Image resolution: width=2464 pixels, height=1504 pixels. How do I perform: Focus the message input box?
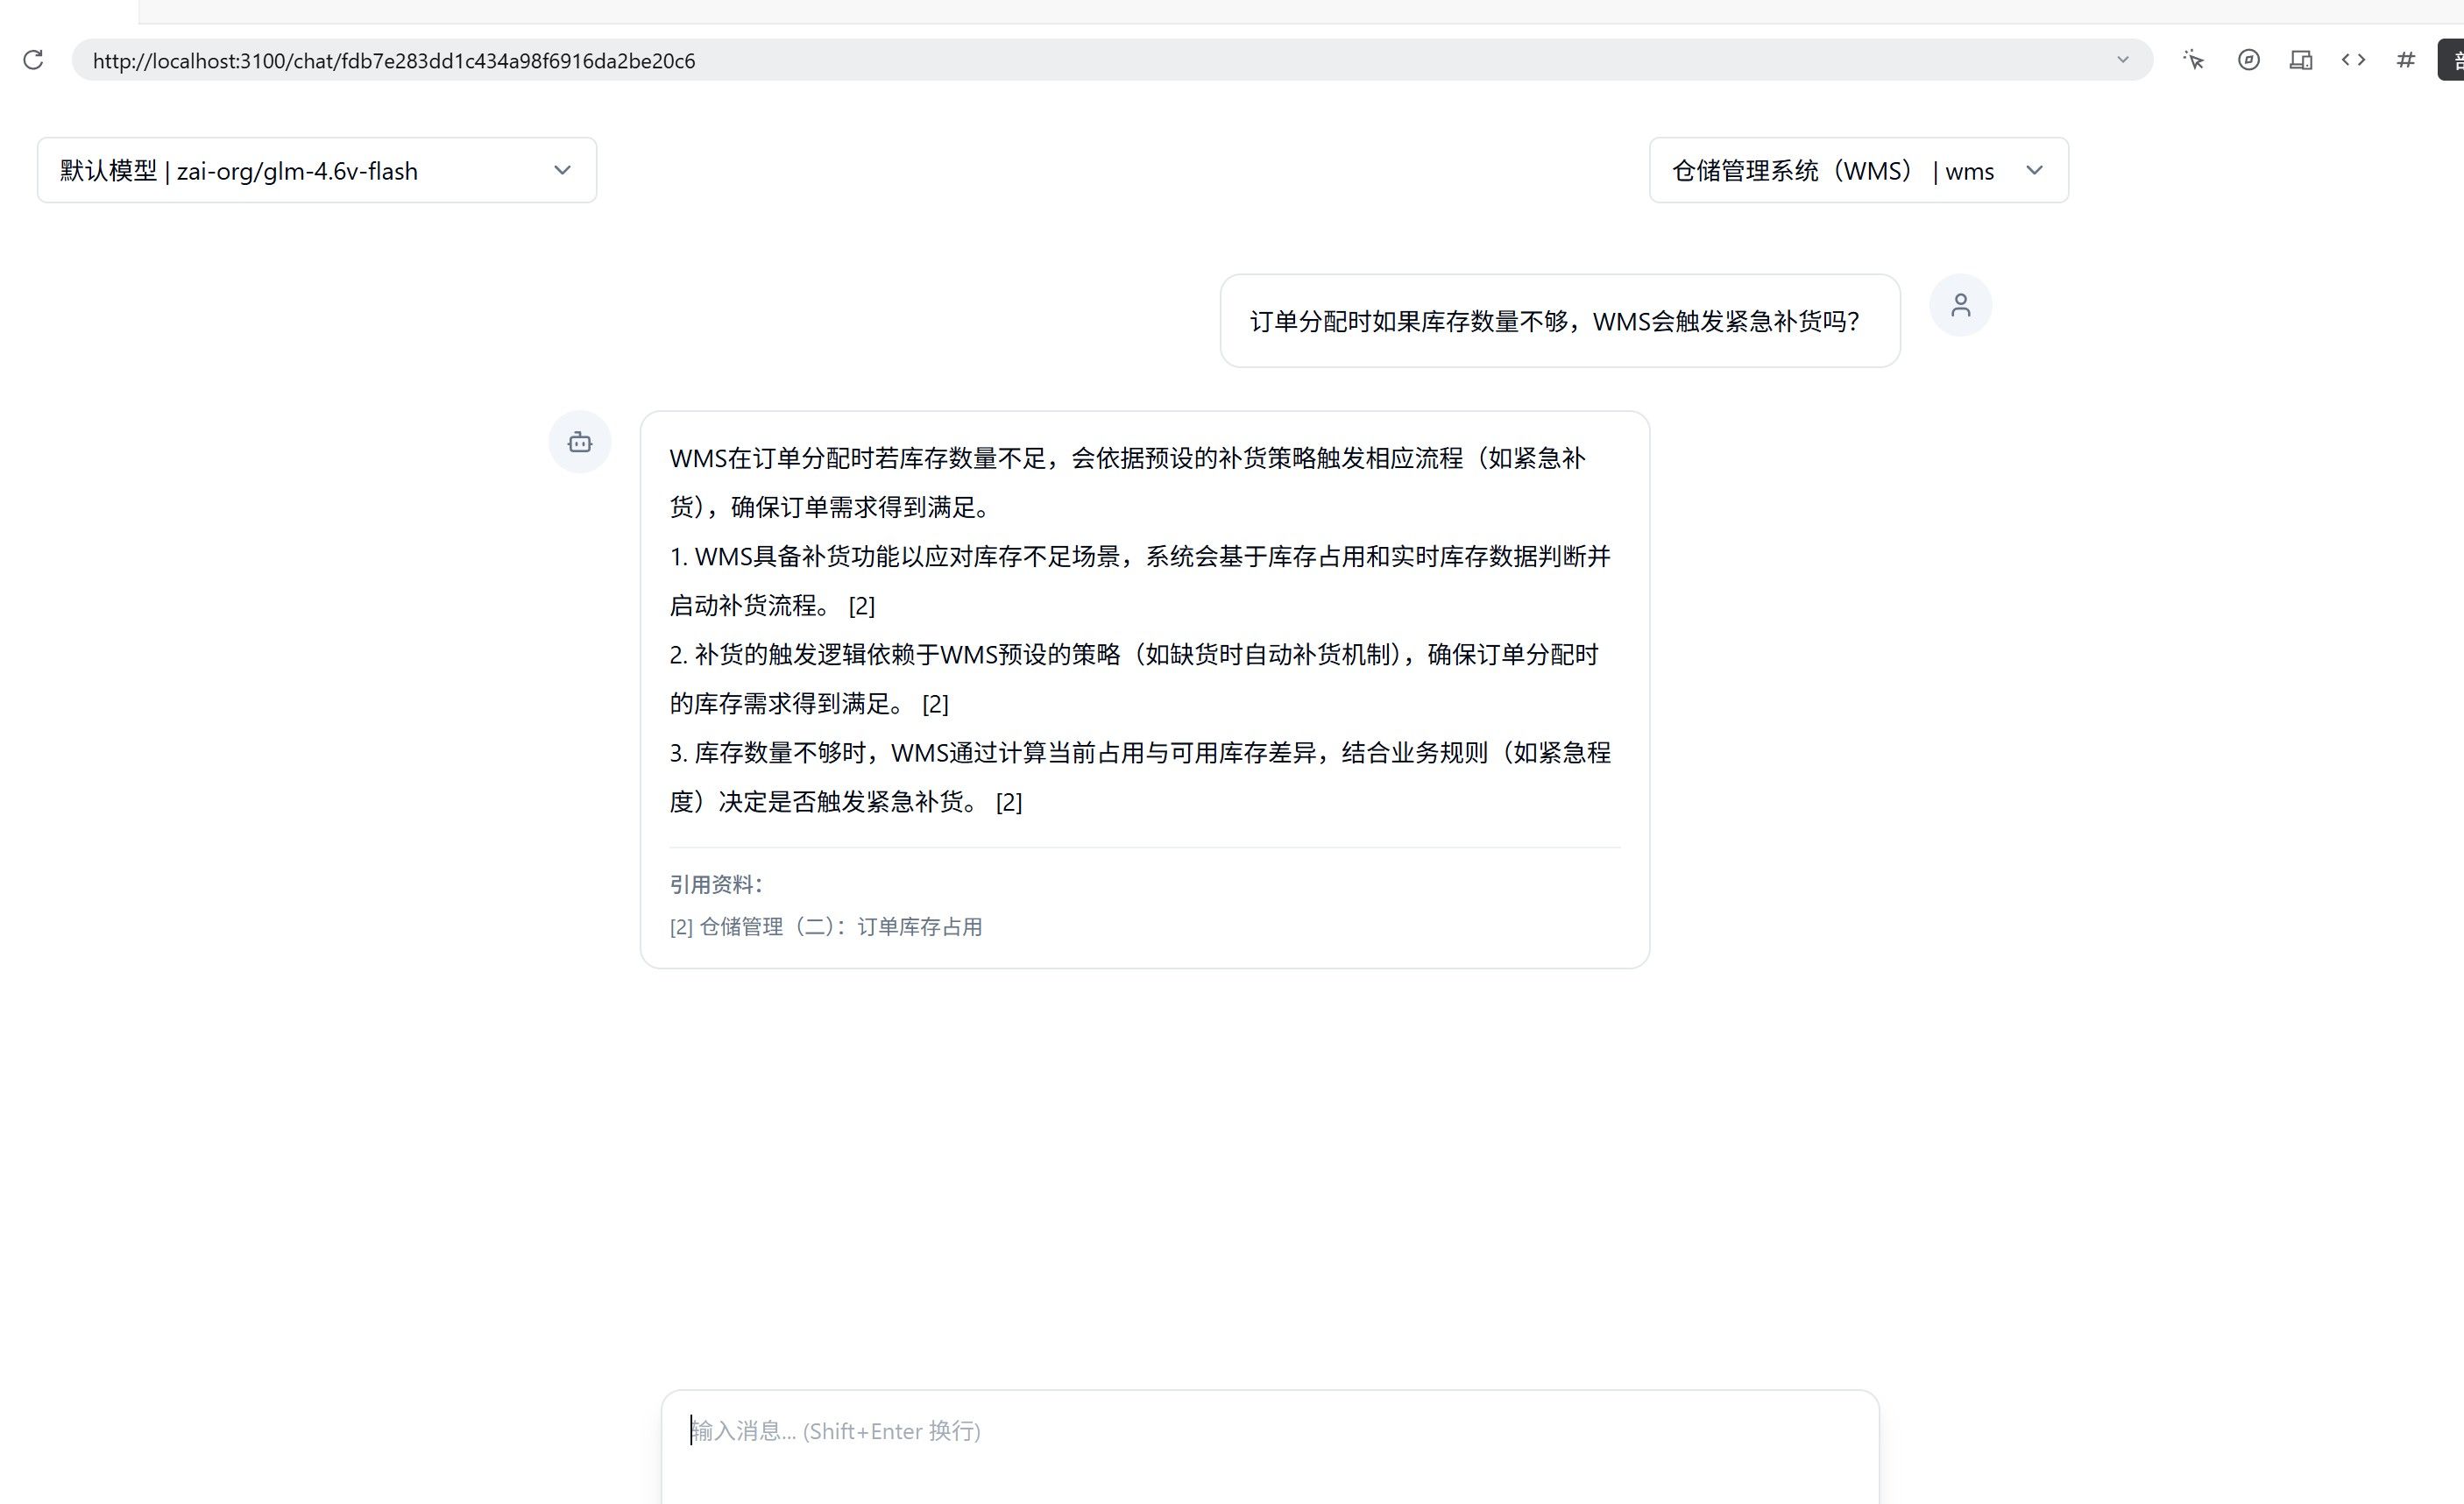click(x=1270, y=1447)
